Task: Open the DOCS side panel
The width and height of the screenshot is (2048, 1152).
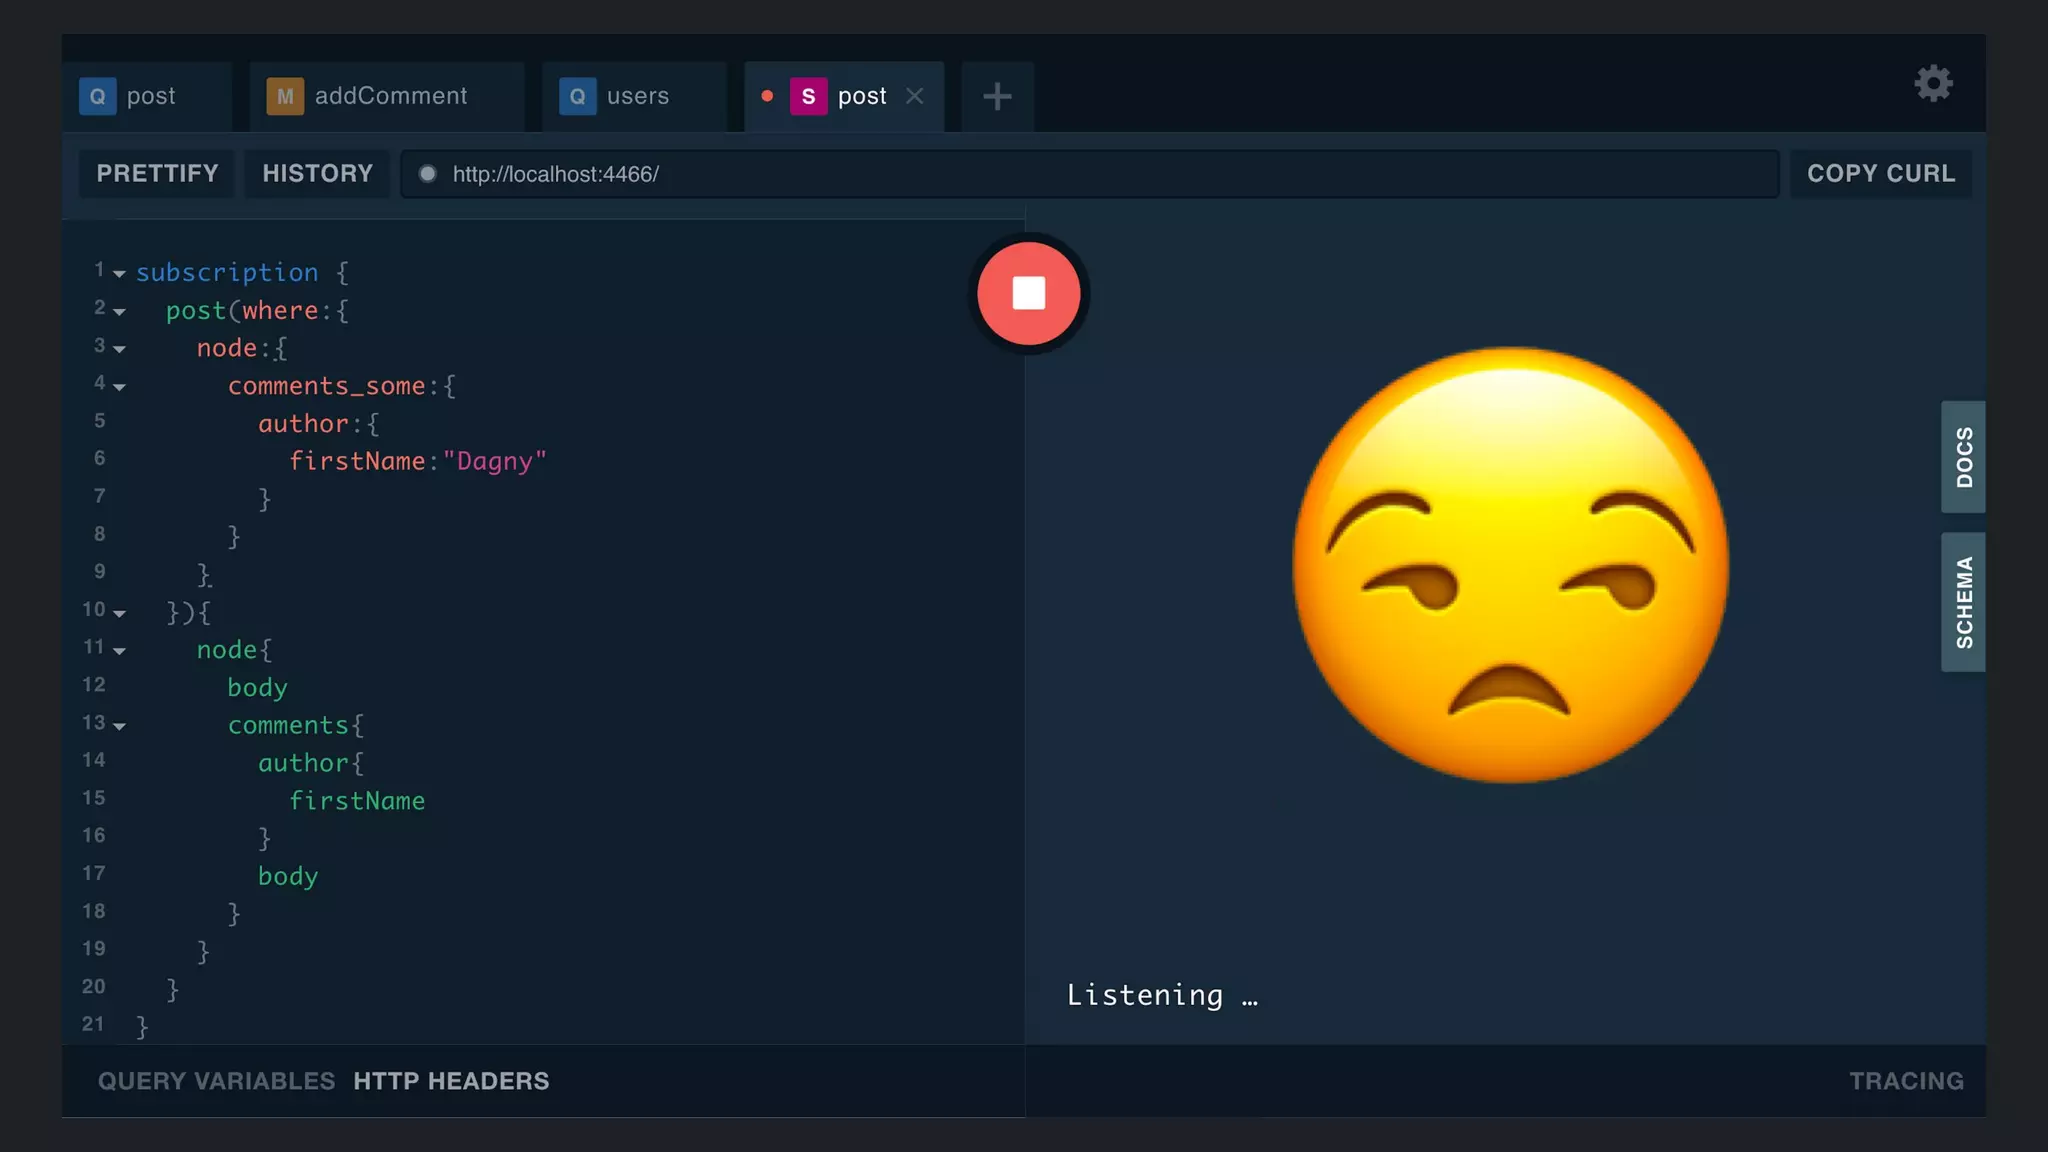Action: click(1963, 457)
